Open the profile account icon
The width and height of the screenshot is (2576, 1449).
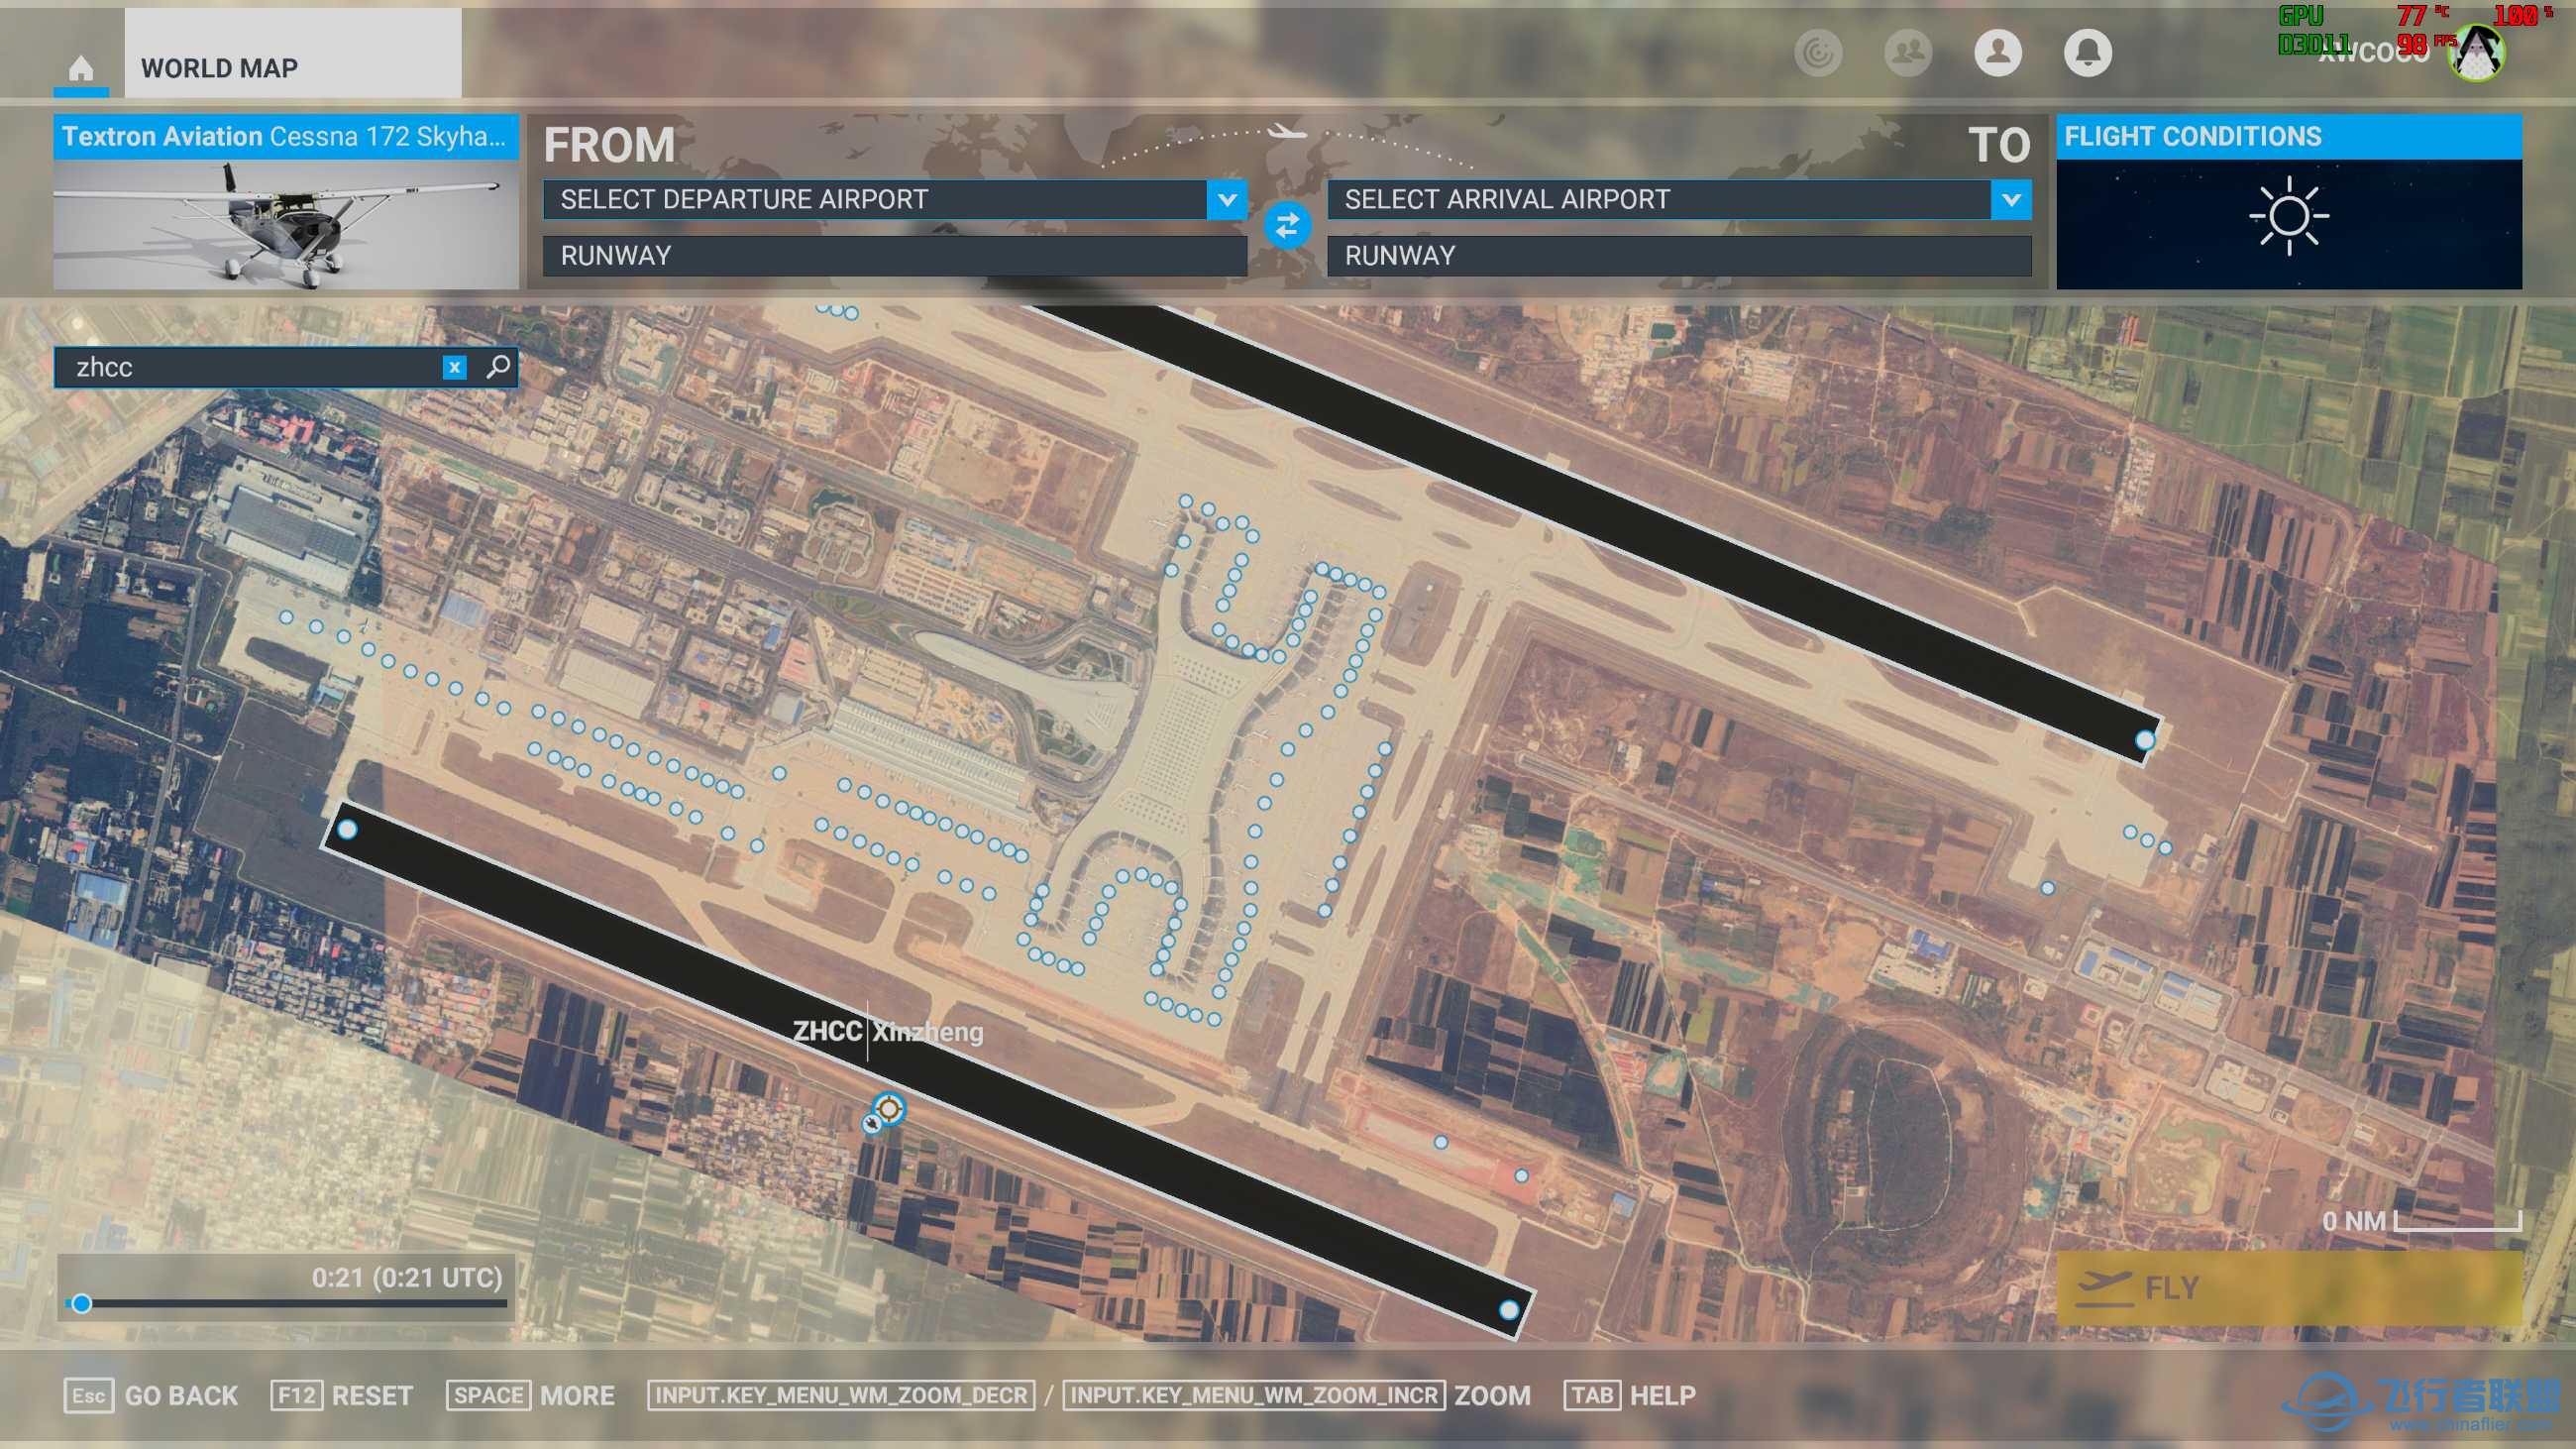coord(1997,52)
